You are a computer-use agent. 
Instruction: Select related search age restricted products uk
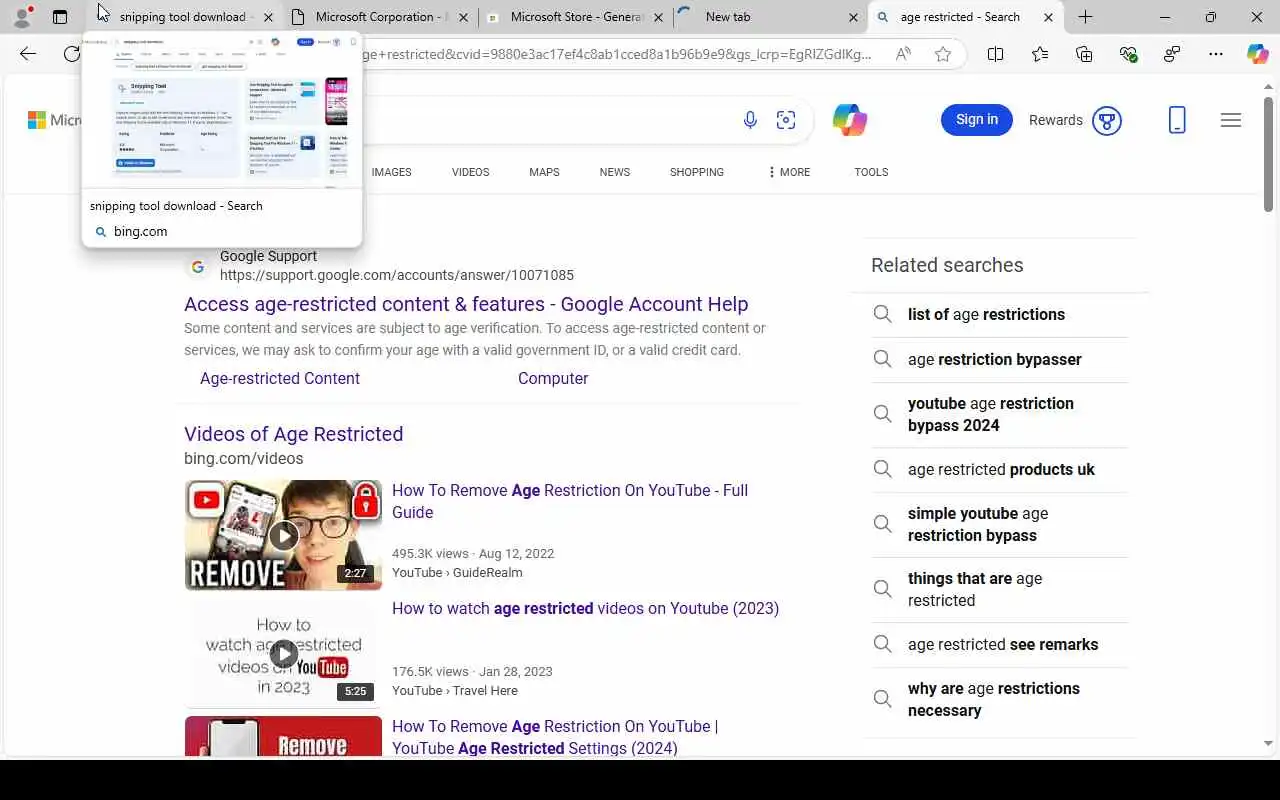coord(1001,469)
